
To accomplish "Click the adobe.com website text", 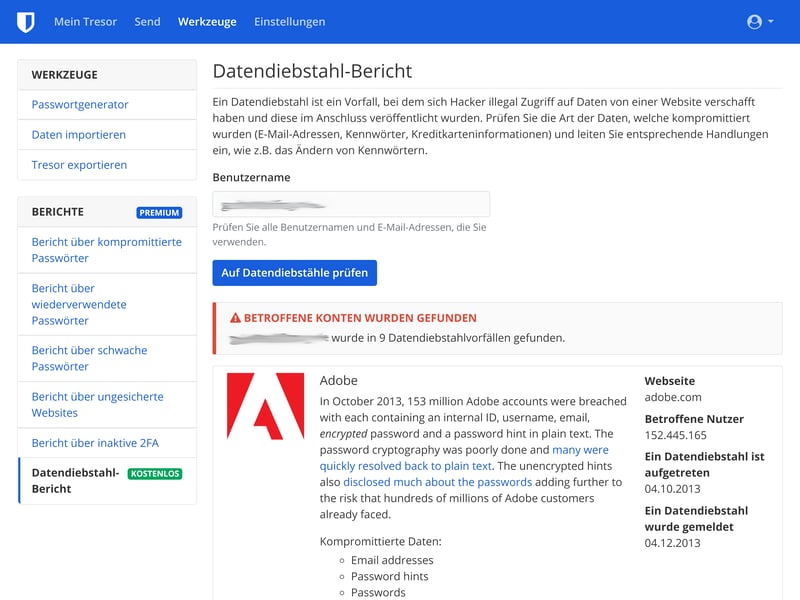I will click(x=672, y=397).
